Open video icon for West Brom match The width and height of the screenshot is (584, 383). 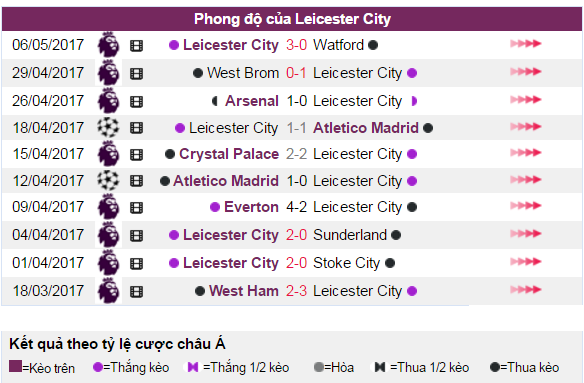(x=136, y=74)
